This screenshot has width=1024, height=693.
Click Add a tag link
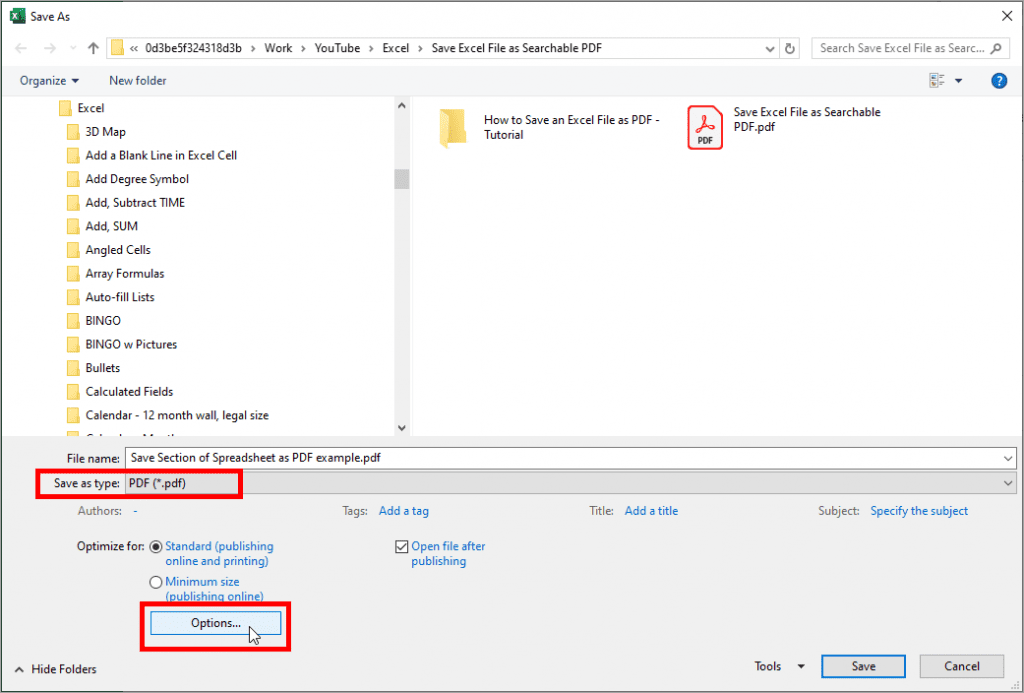click(404, 511)
